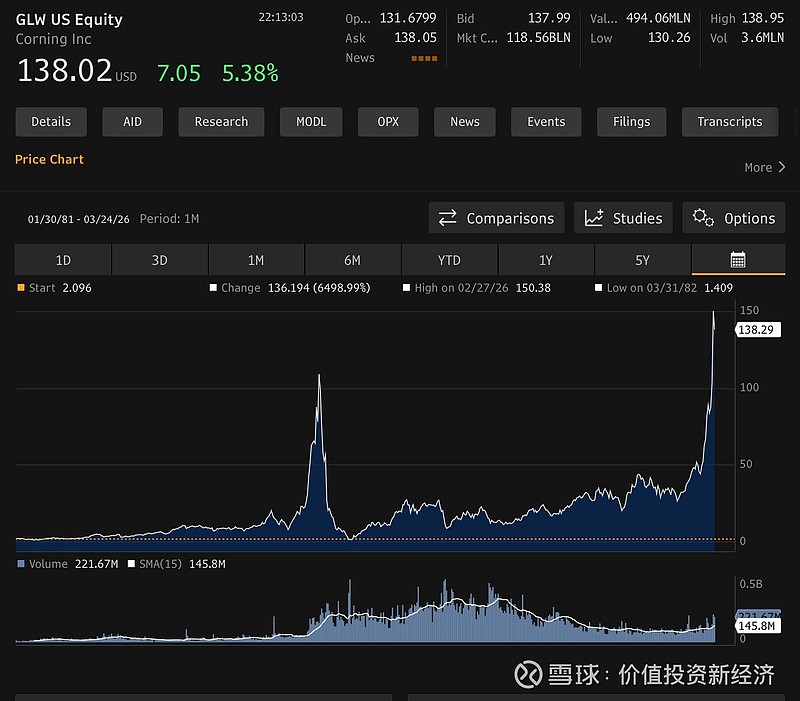Viewport: 800px width, 701px height.
Task: Expand More with the chevron arrow
Action: [781, 167]
